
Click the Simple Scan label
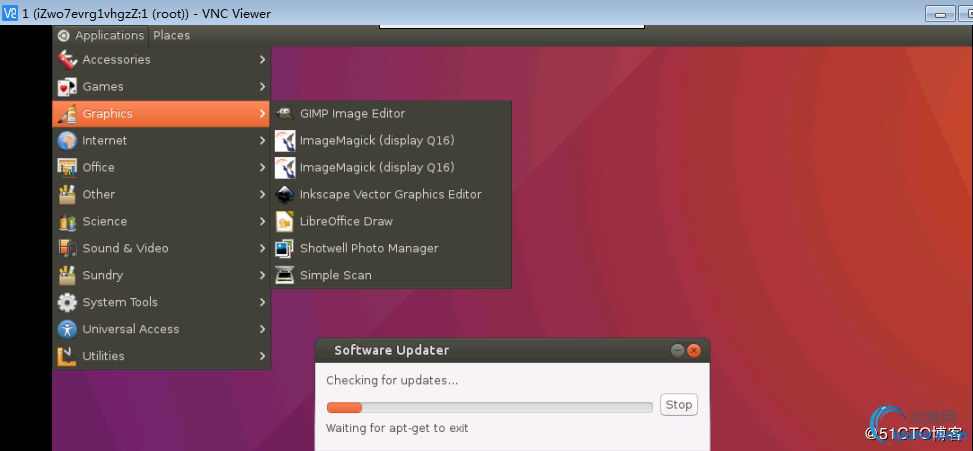point(336,275)
